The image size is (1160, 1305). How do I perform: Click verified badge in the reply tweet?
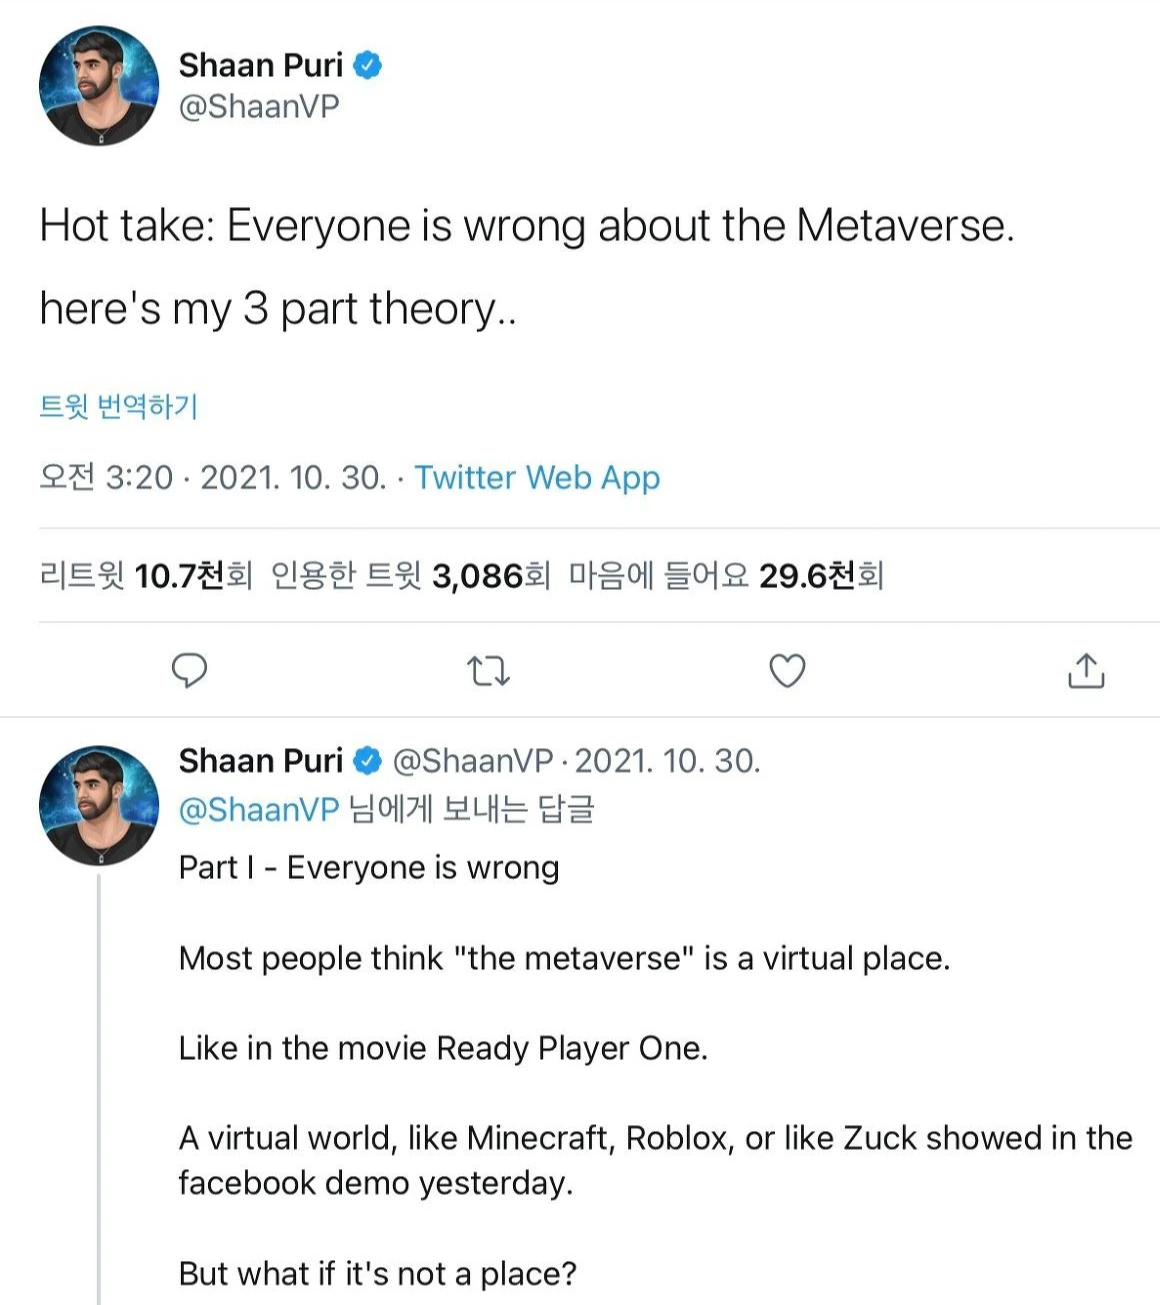[368, 761]
